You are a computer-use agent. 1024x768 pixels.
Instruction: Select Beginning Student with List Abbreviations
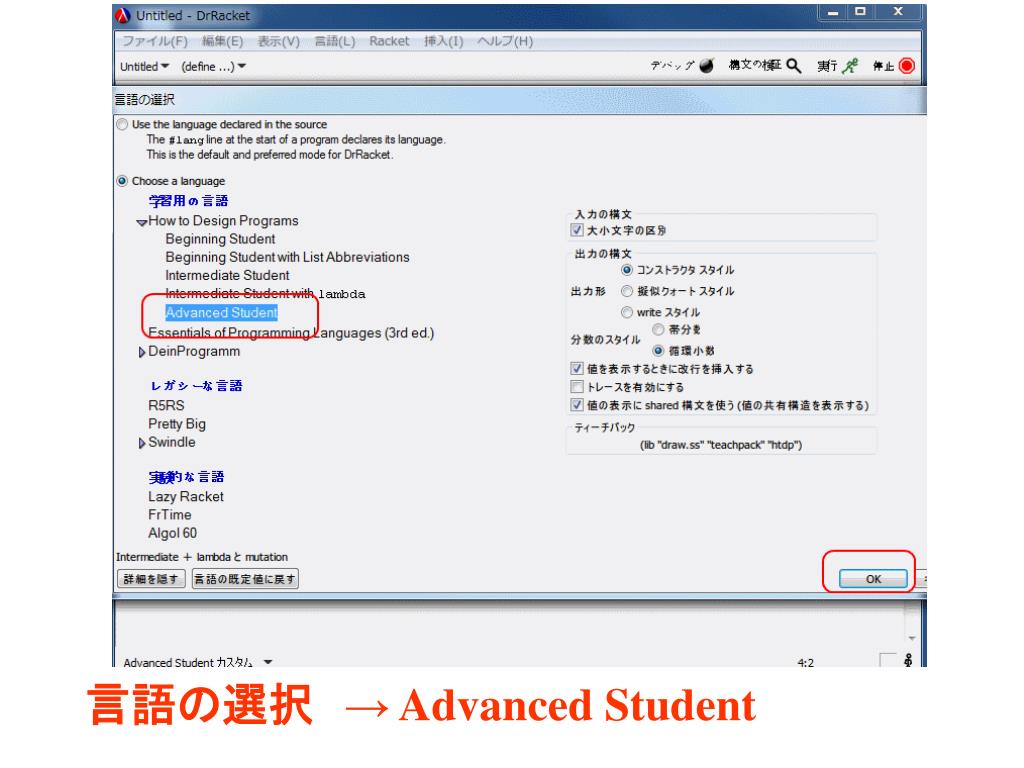pyautogui.click(x=287, y=257)
